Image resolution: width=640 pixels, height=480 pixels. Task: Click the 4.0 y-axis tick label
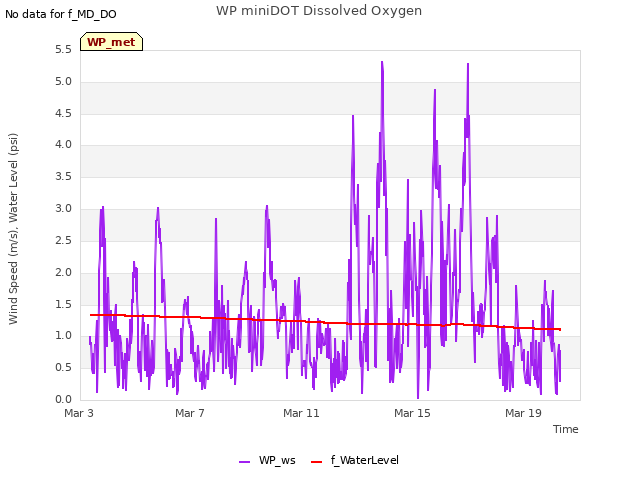(63, 144)
